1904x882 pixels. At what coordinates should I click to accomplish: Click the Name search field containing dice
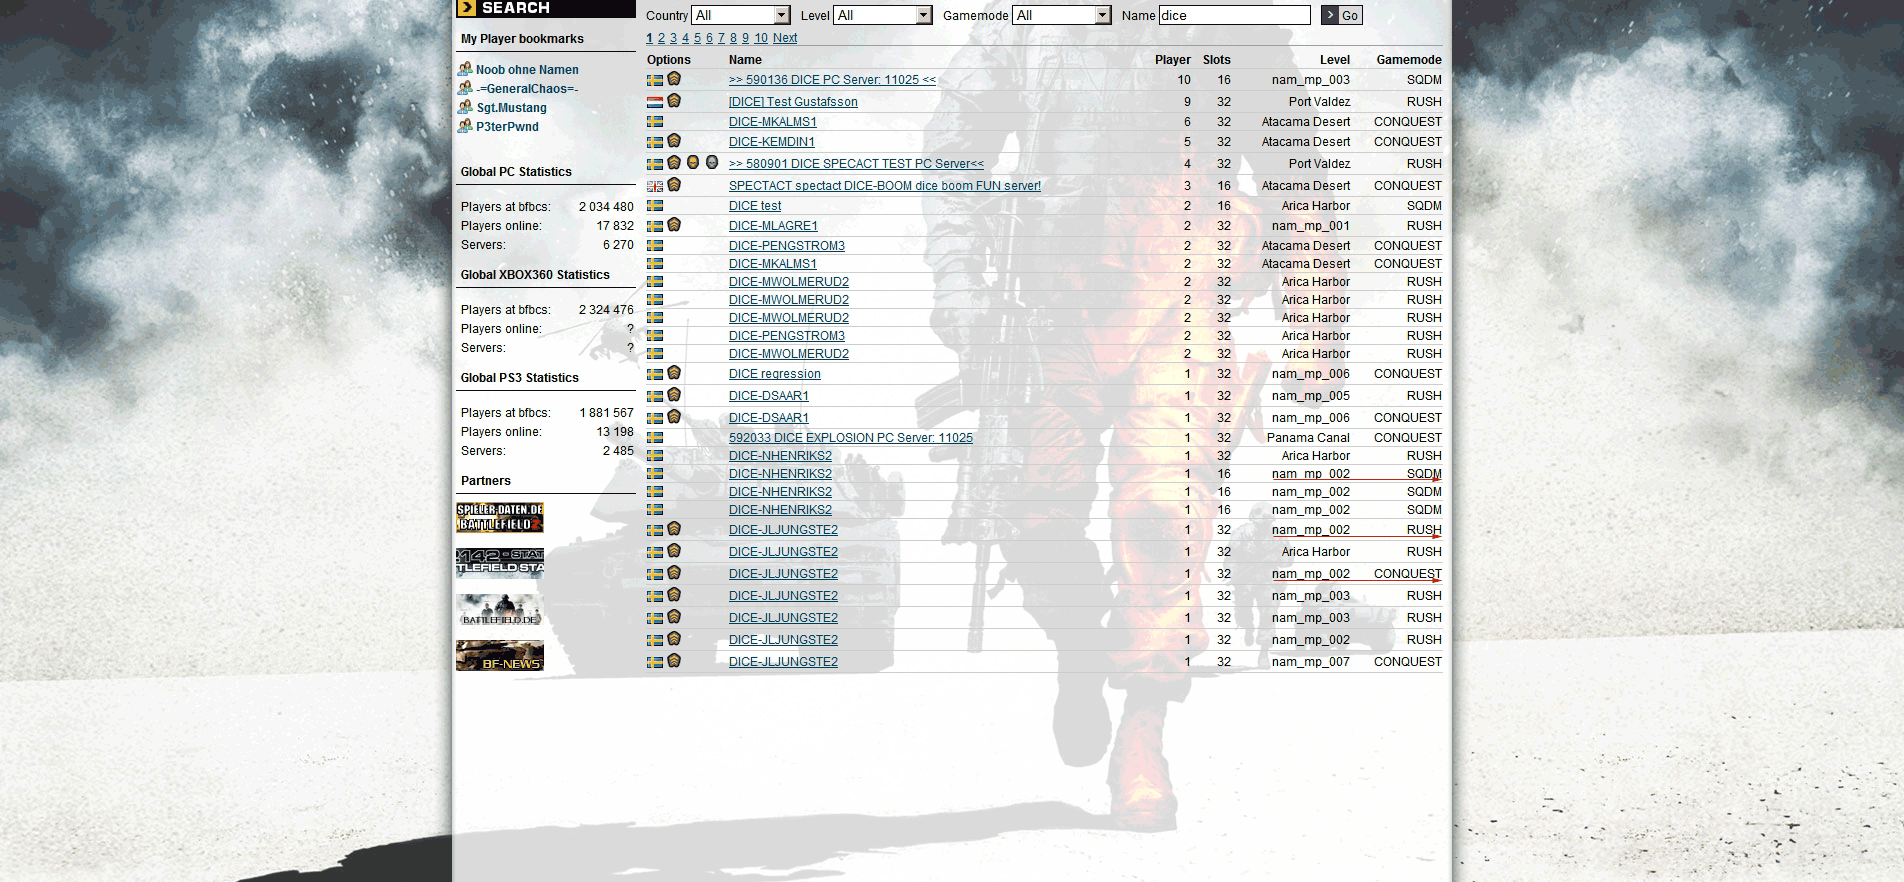1235,15
